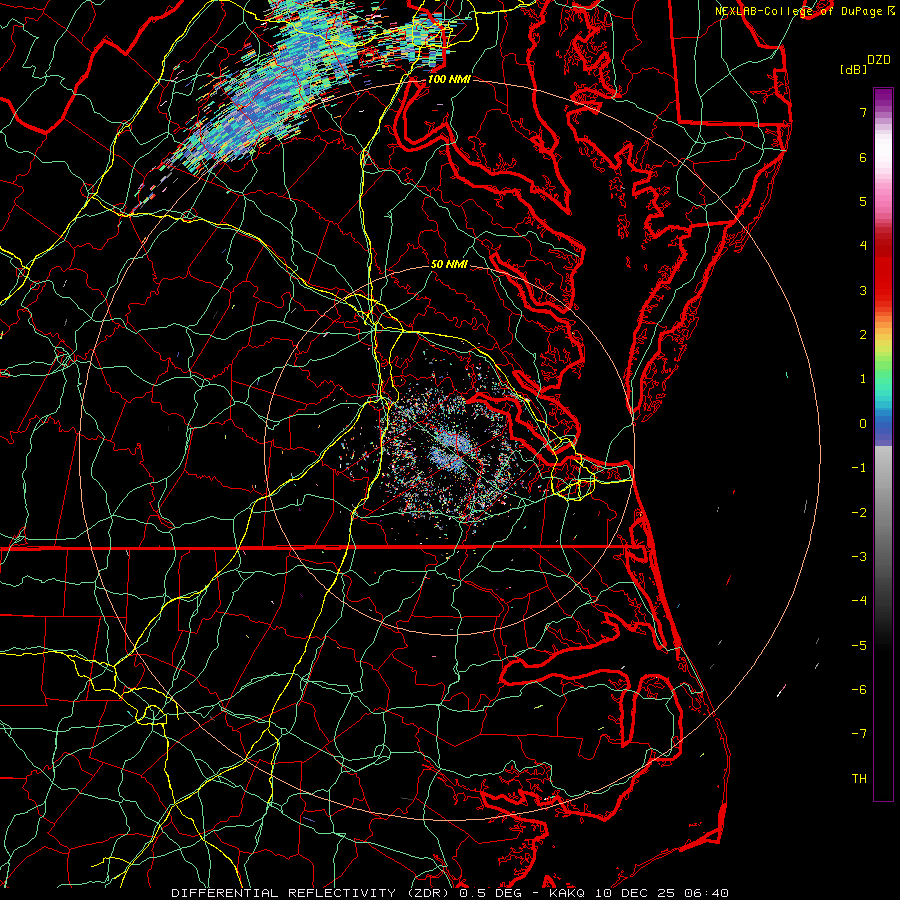Image resolution: width=900 pixels, height=900 pixels.
Task: Click the -6 dB legend tick label
Action: 859,690
